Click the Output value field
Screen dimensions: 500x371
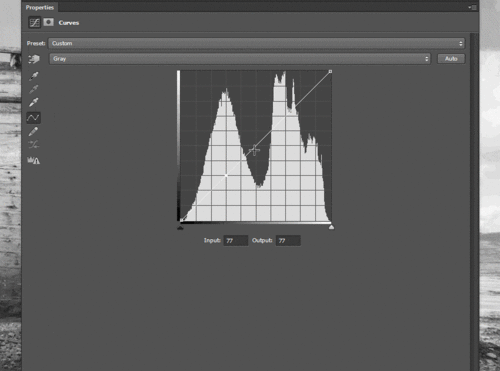pos(288,240)
